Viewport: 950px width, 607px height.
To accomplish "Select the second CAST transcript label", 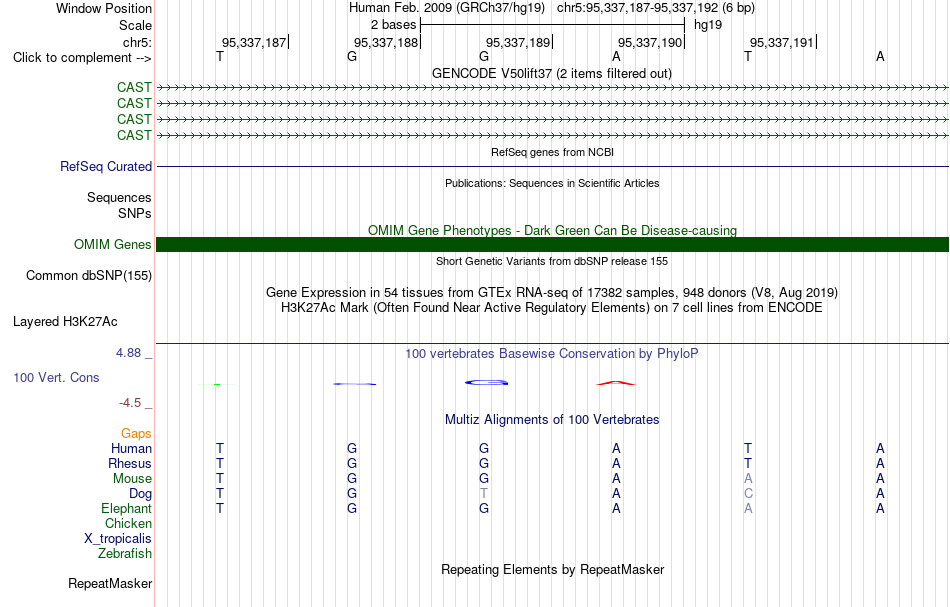I will point(134,103).
